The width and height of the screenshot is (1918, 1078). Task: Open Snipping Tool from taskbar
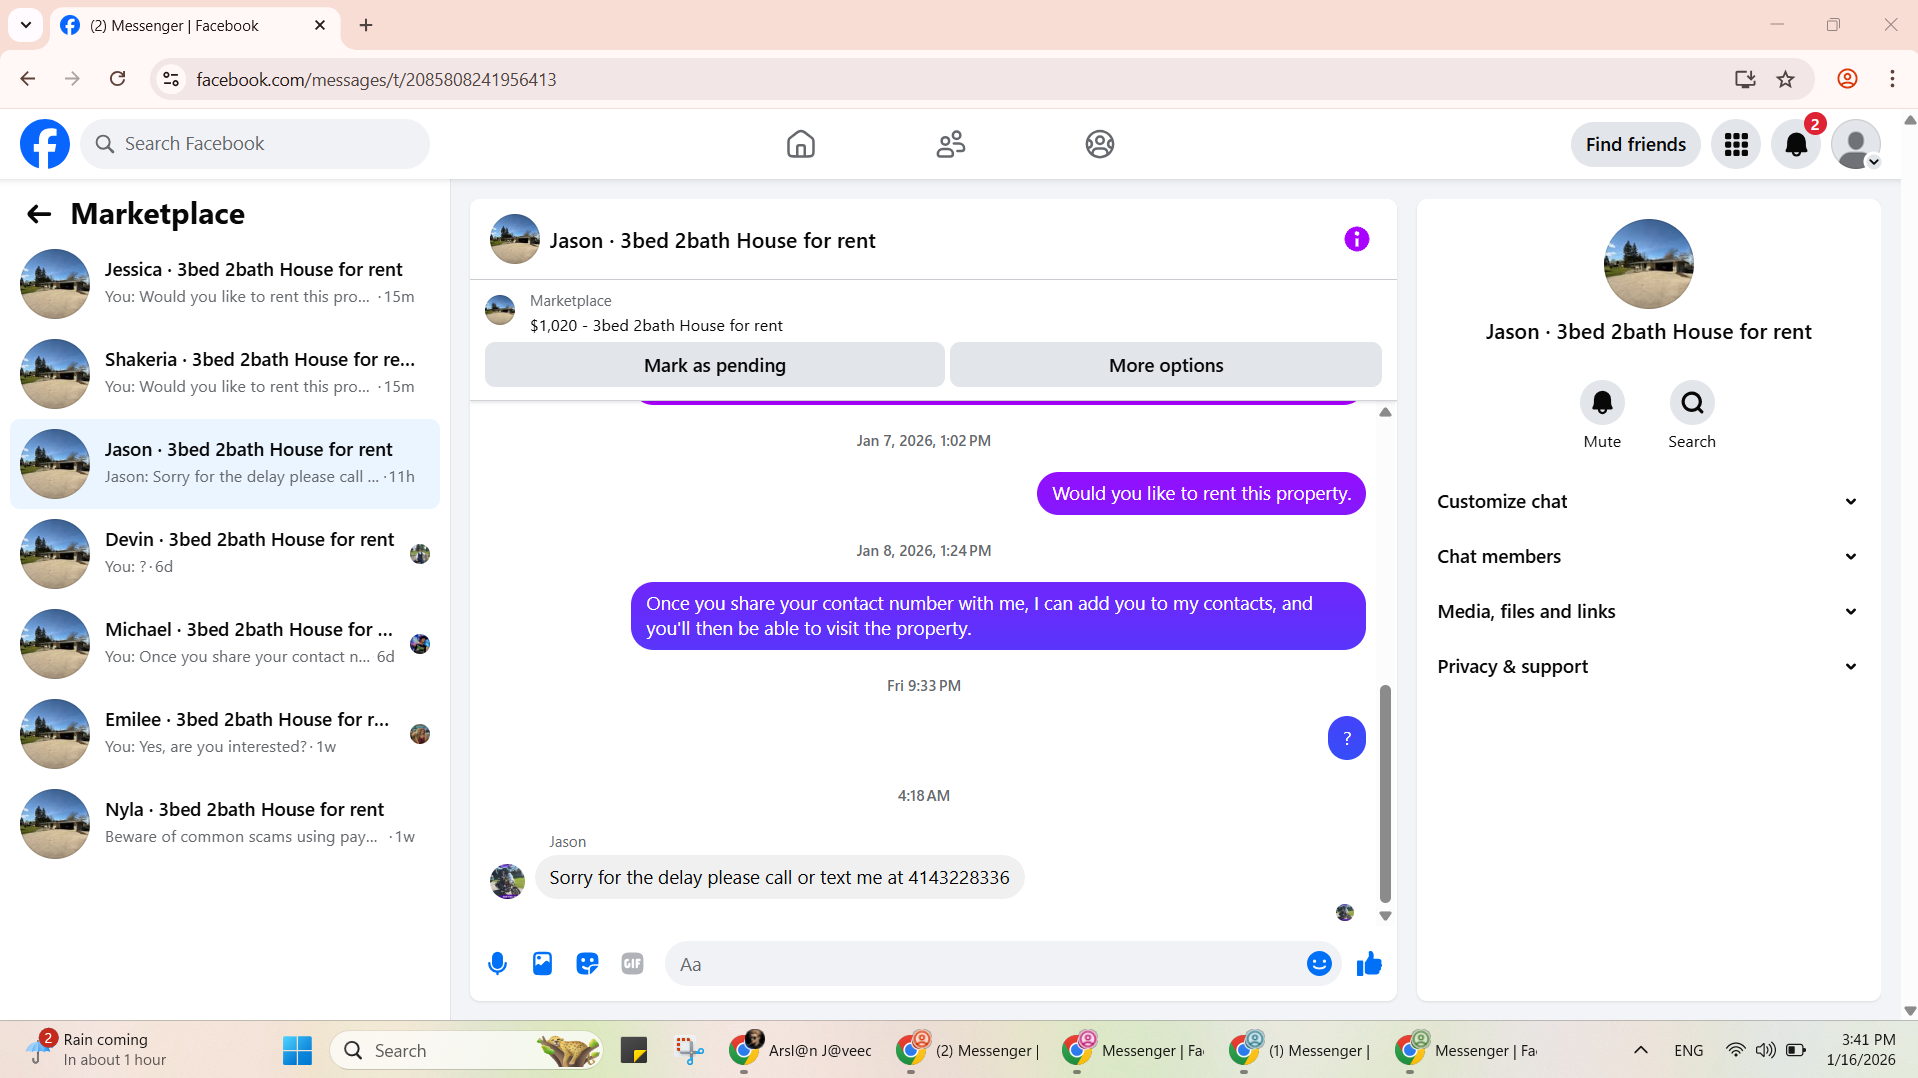689,1051
